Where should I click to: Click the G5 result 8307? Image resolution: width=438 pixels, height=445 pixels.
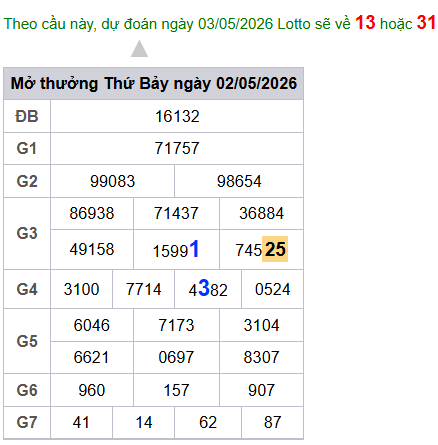261,357
